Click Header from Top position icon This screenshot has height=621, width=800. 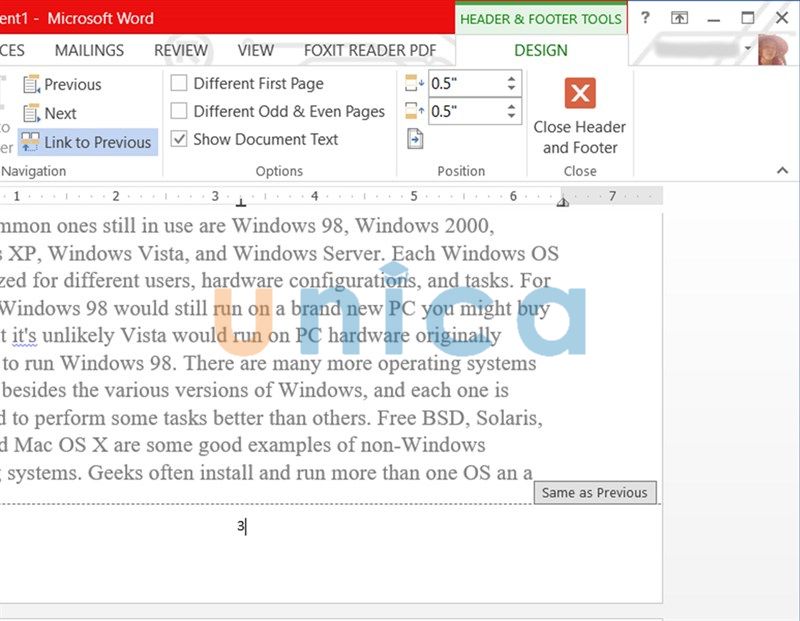(x=414, y=83)
